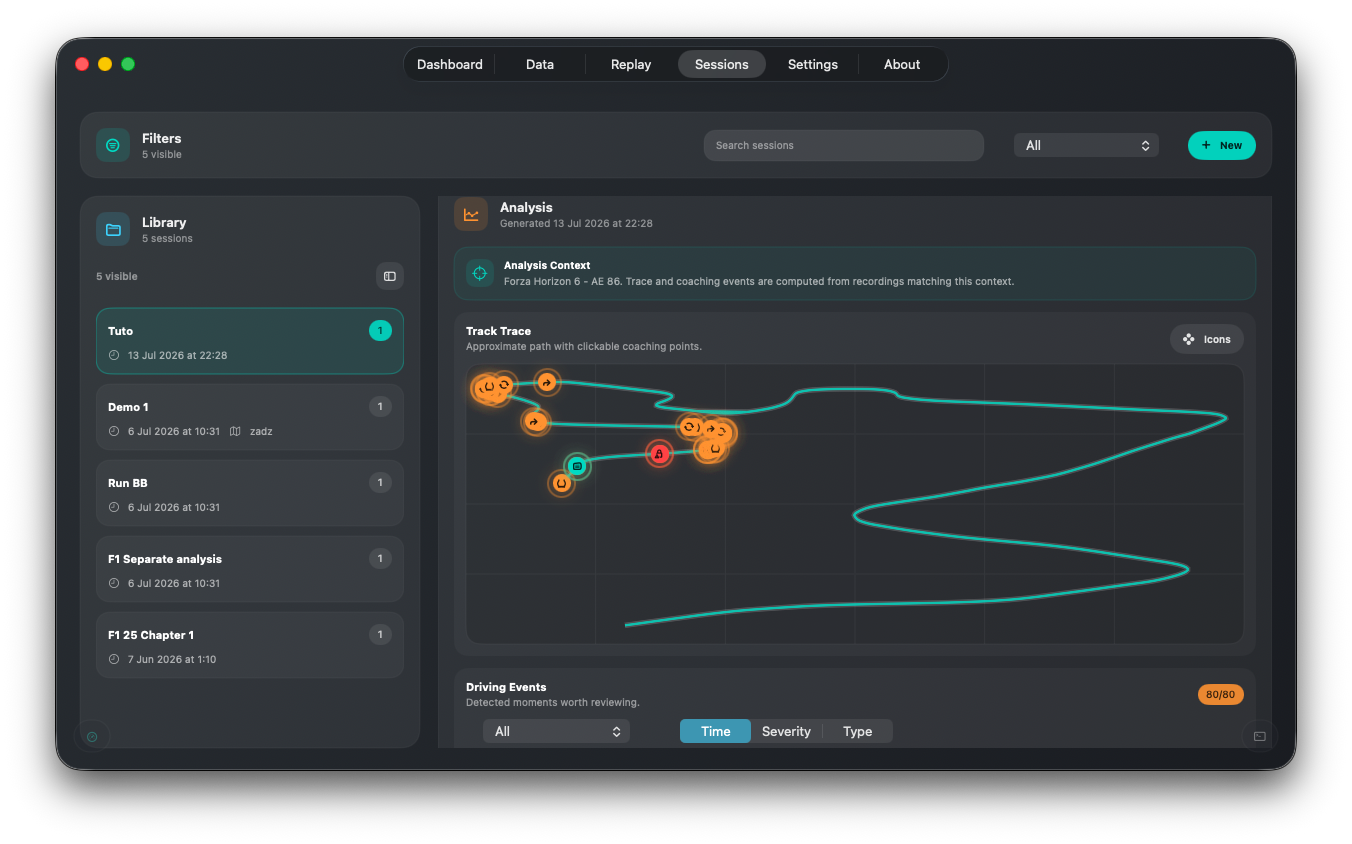Screen dimensions: 1352x844
Task: Switch to the Data tab
Action: tap(540, 64)
